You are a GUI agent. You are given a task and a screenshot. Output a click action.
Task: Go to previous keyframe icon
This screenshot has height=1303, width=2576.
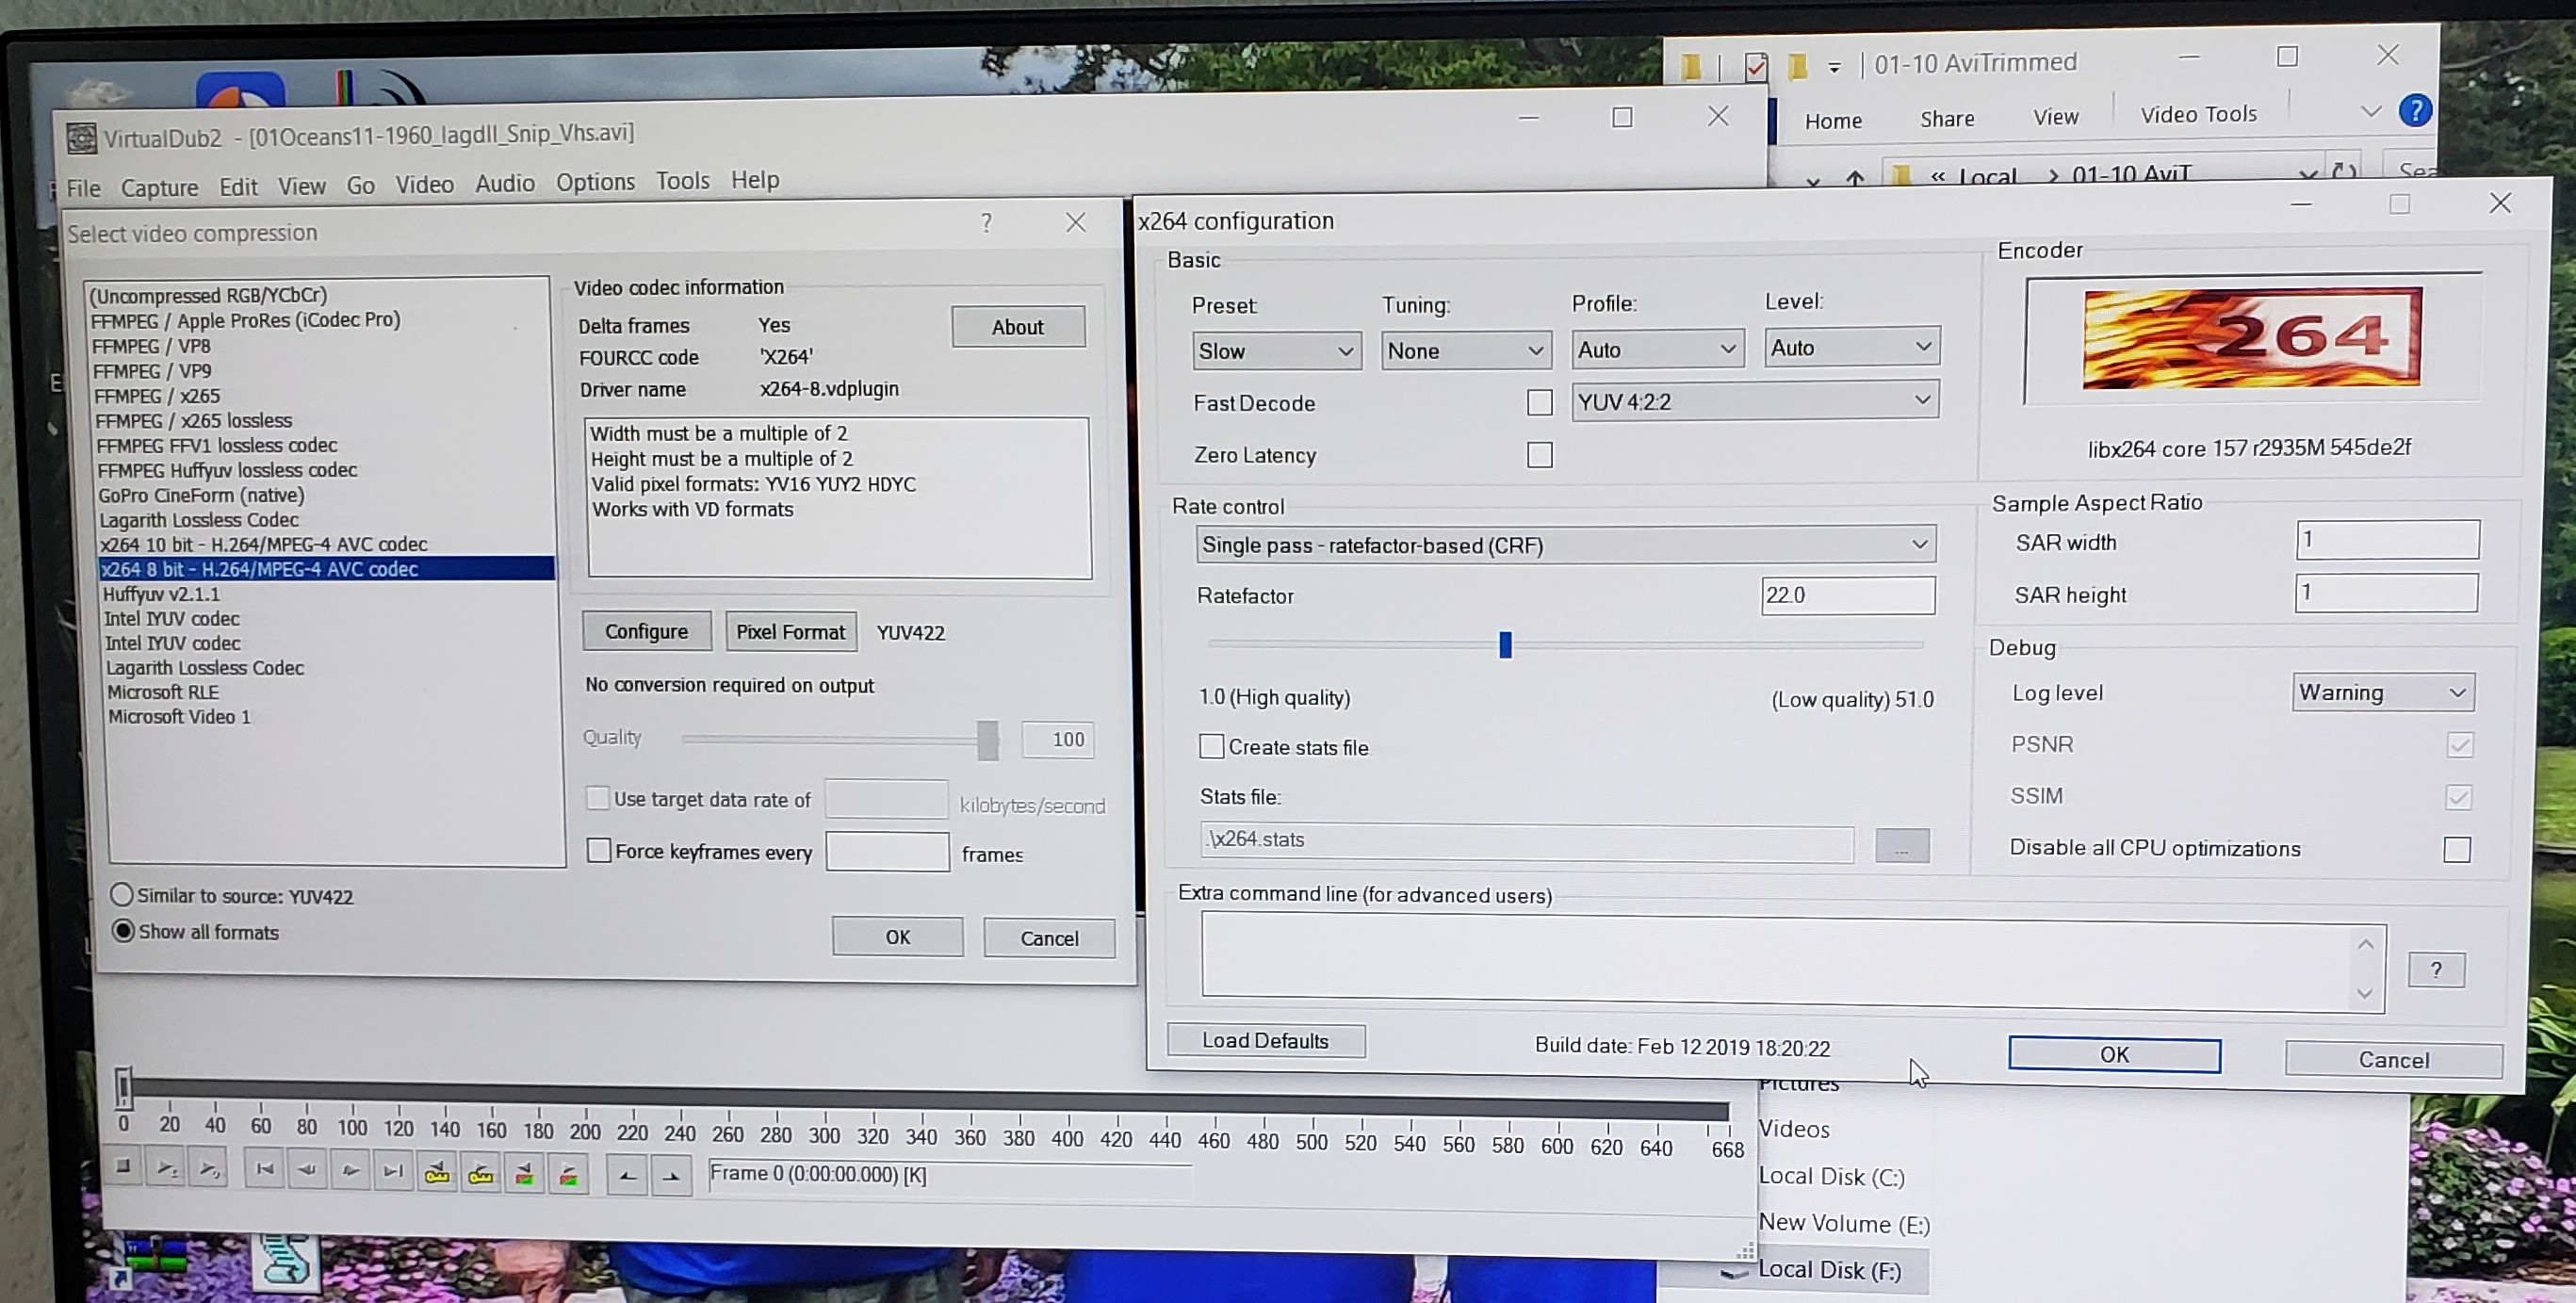[x=437, y=1173]
